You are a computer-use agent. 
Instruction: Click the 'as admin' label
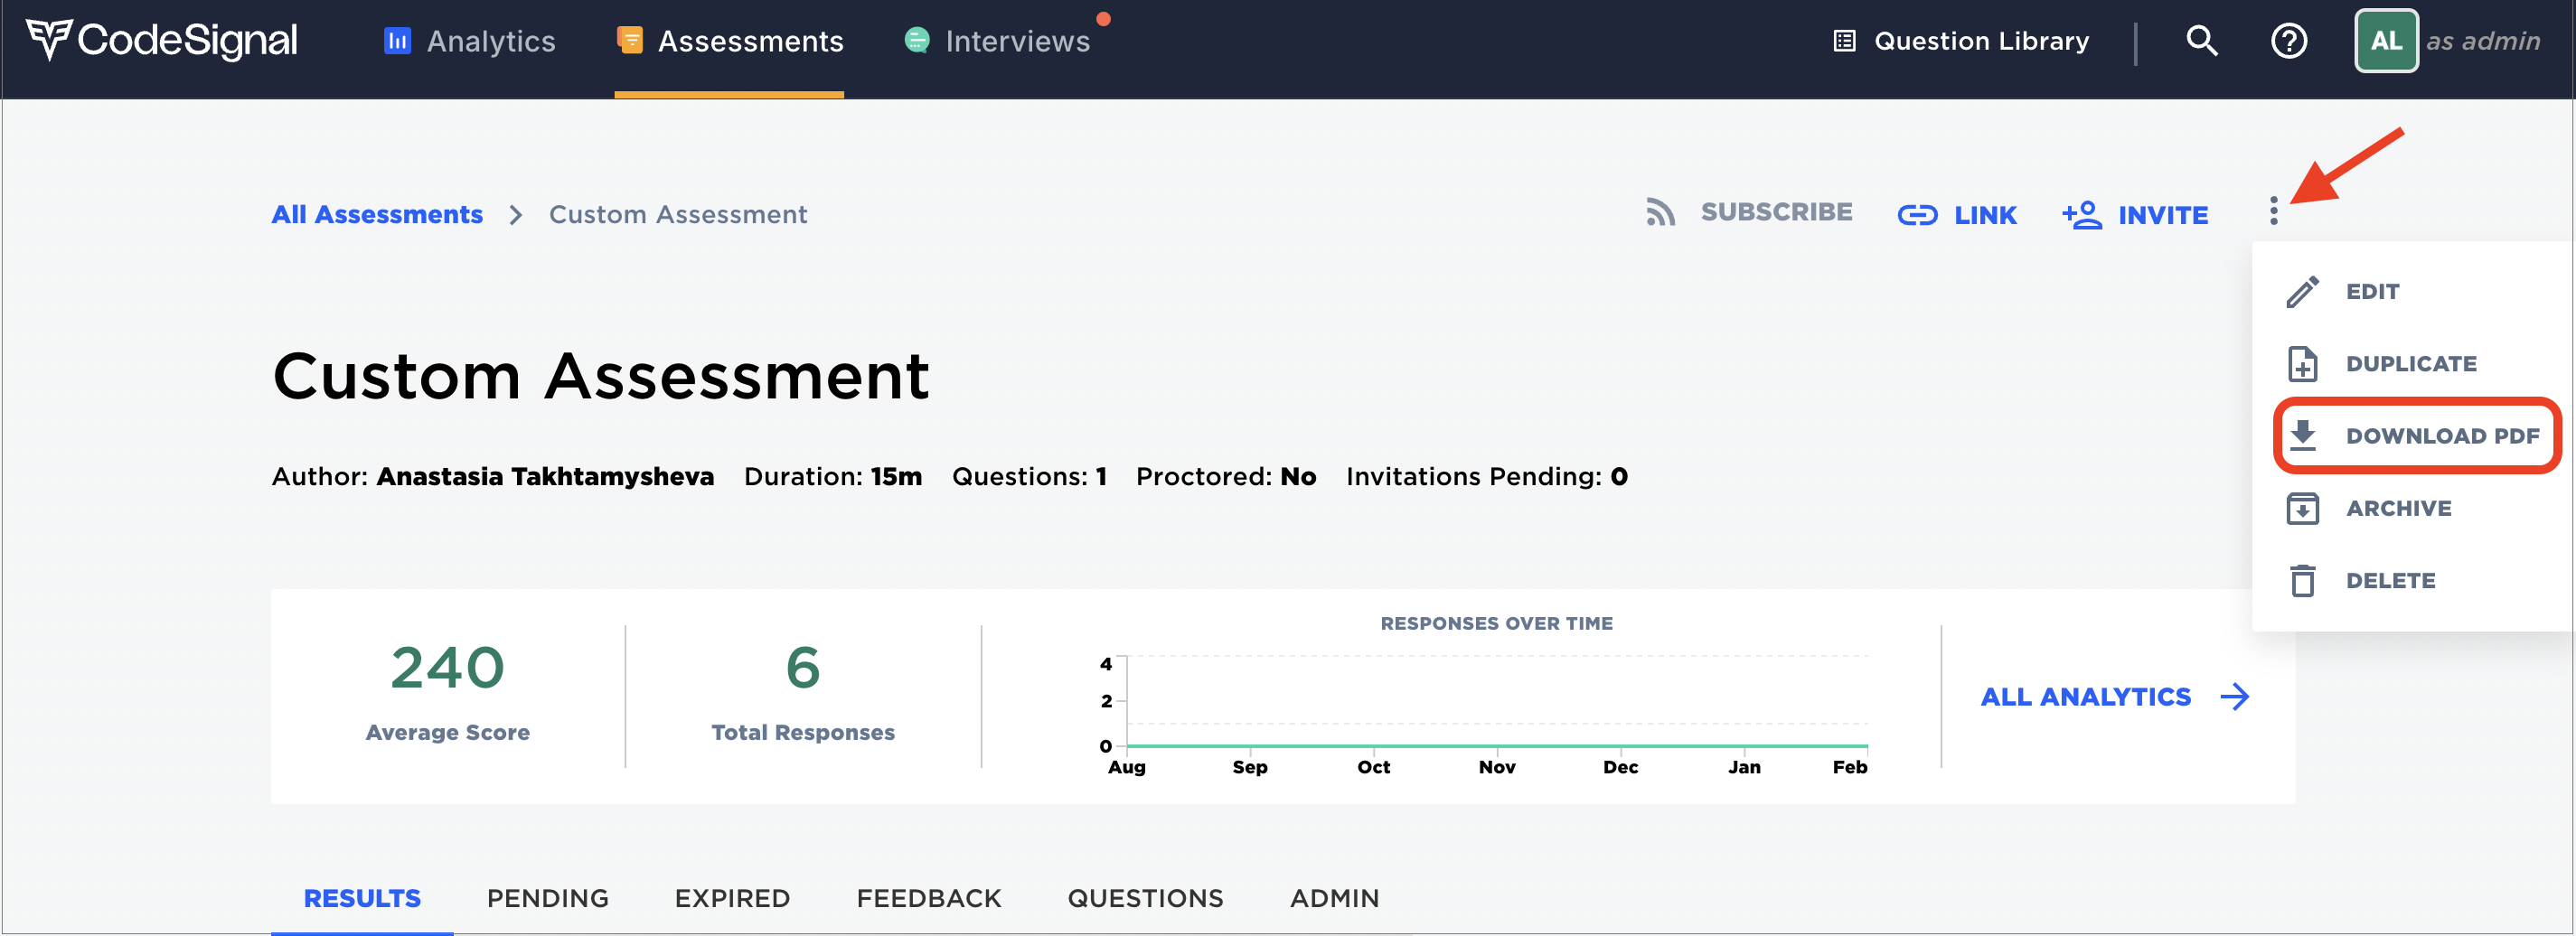2482,41
